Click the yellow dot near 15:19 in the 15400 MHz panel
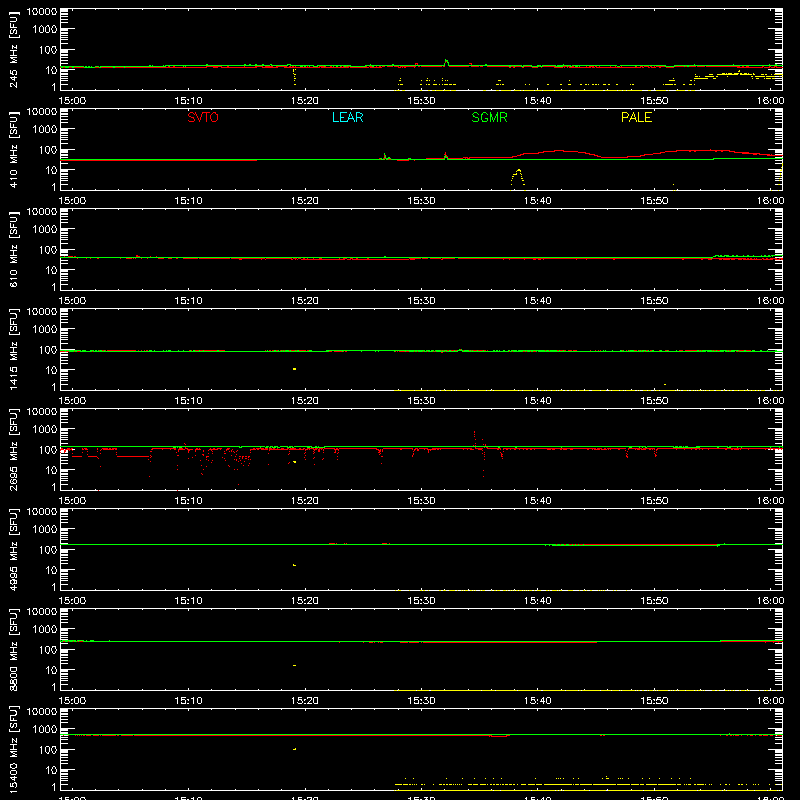The height and width of the screenshot is (800, 800). [294, 749]
